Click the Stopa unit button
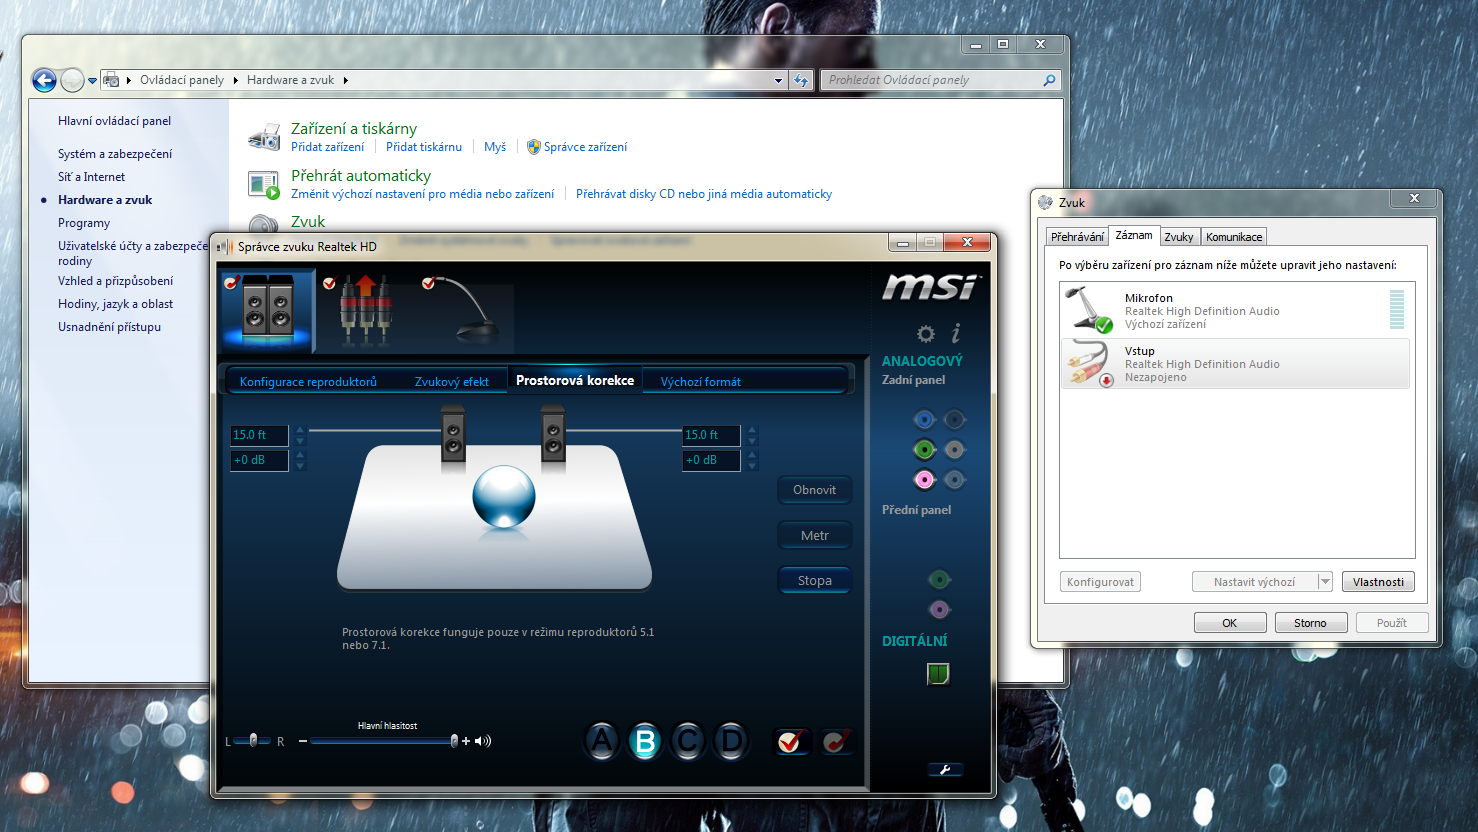 click(x=815, y=581)
